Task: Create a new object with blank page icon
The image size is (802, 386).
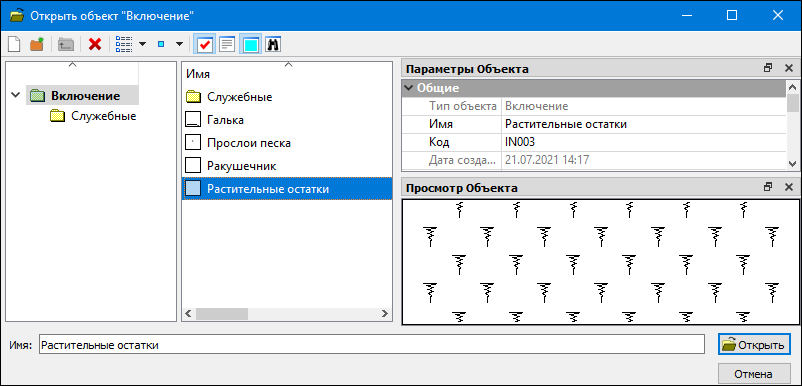Action: (x=14, y=44)
